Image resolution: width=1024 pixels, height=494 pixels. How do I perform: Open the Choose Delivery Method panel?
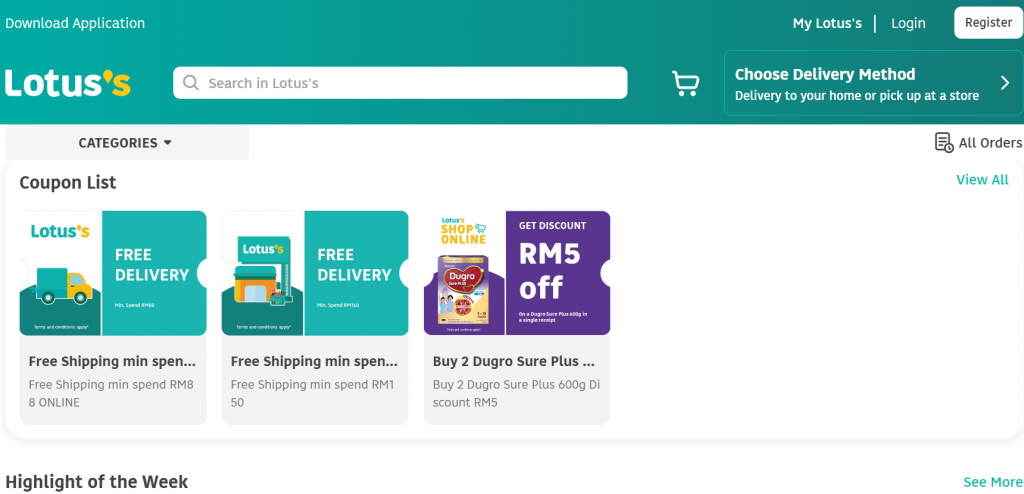[x=874, y=83]
